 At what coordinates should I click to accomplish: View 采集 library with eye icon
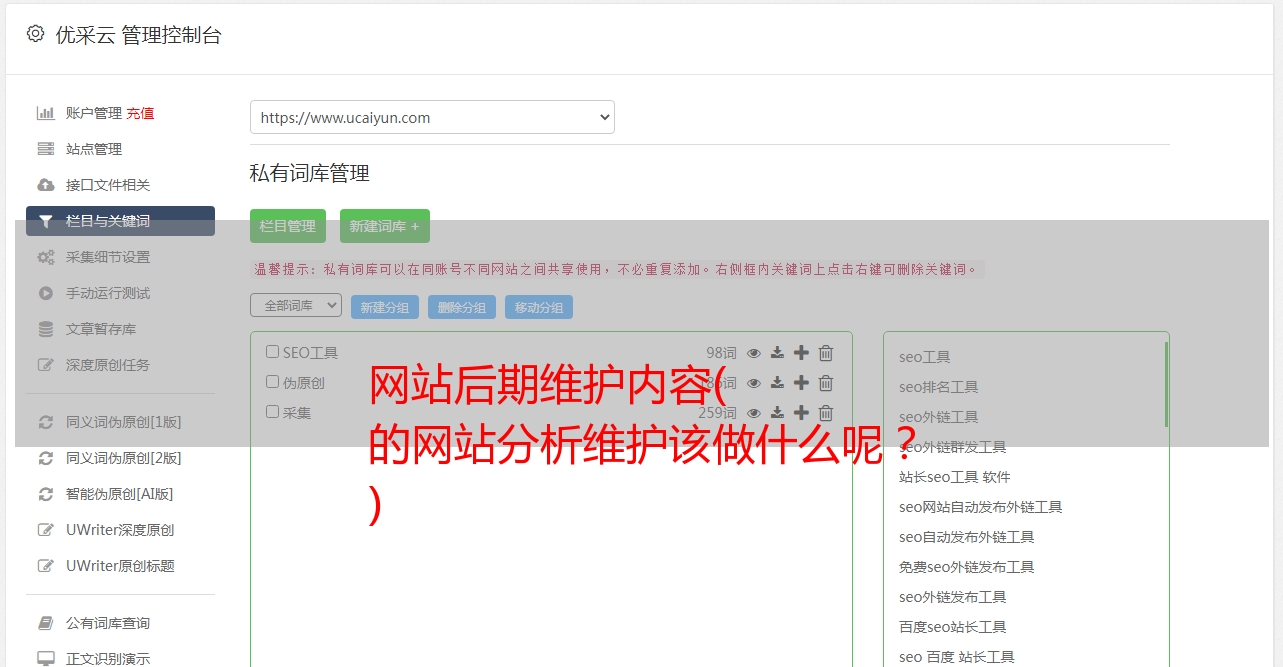754,413
